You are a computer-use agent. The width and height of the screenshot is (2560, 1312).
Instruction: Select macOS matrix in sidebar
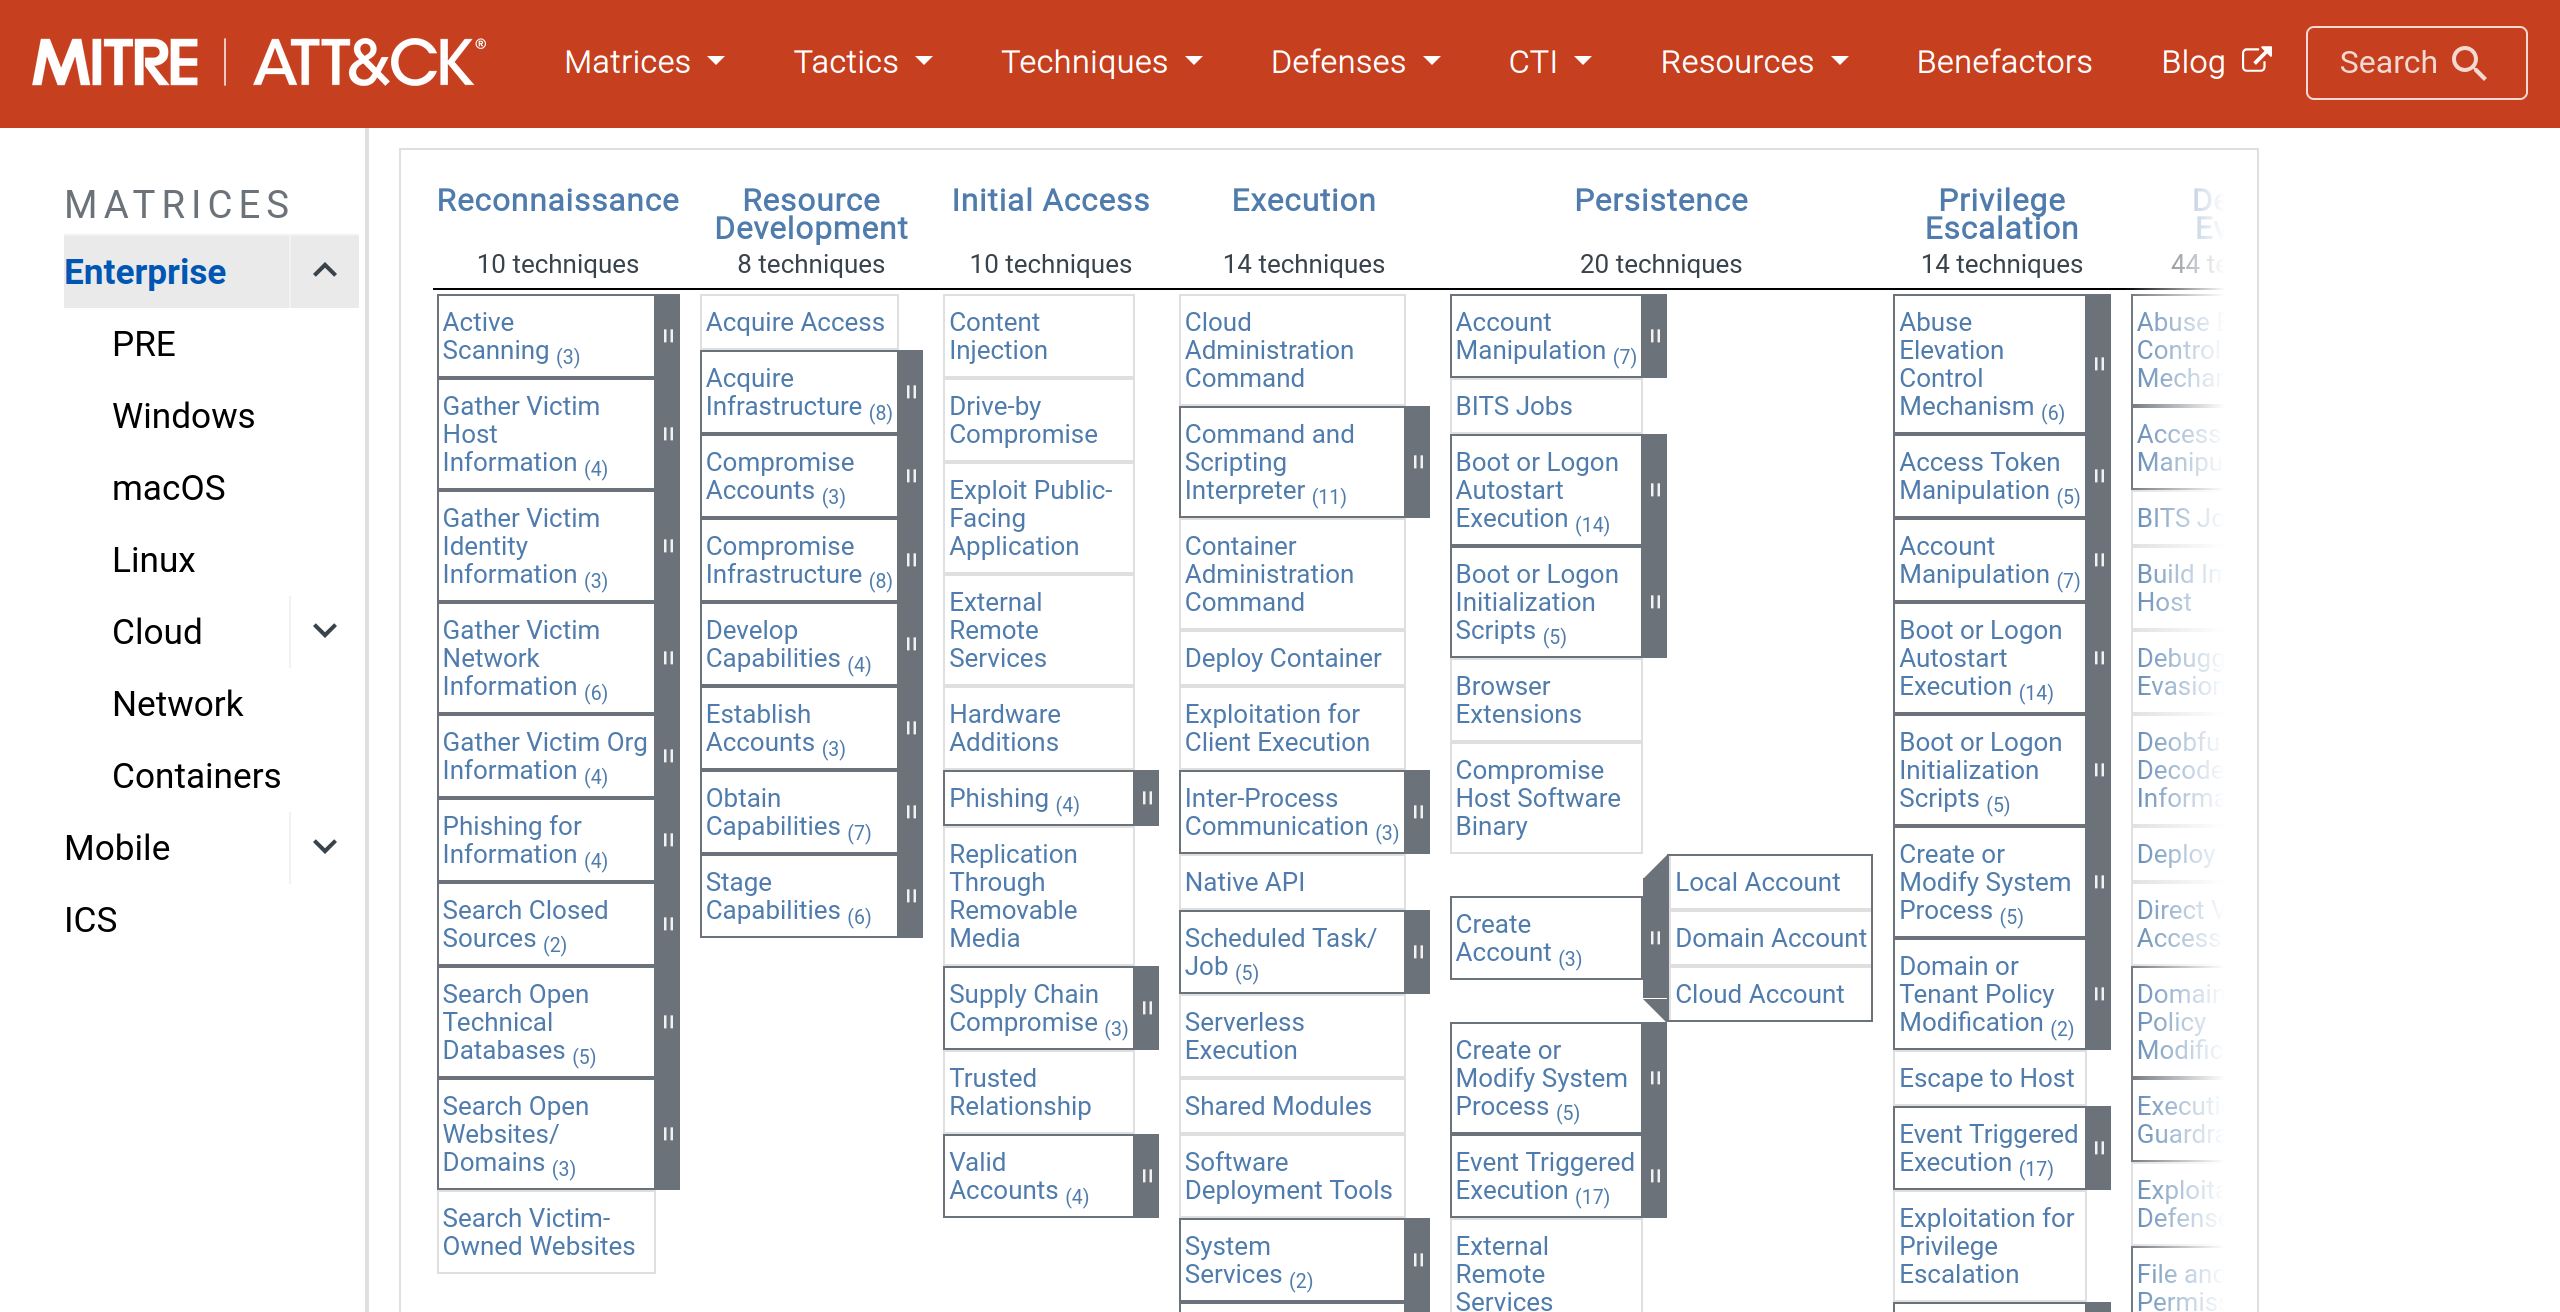point(169,488)
